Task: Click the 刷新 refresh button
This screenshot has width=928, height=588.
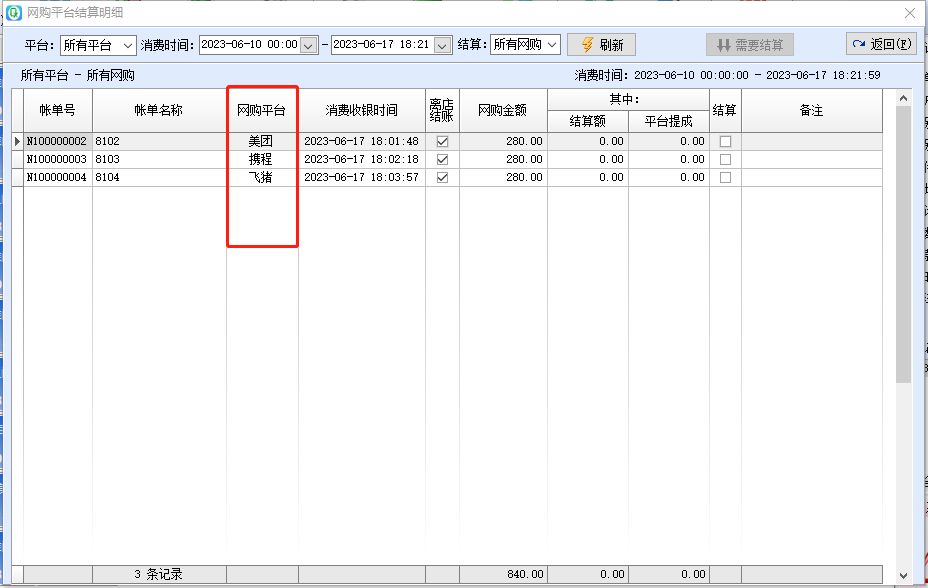Action: [x=601, y=44]
